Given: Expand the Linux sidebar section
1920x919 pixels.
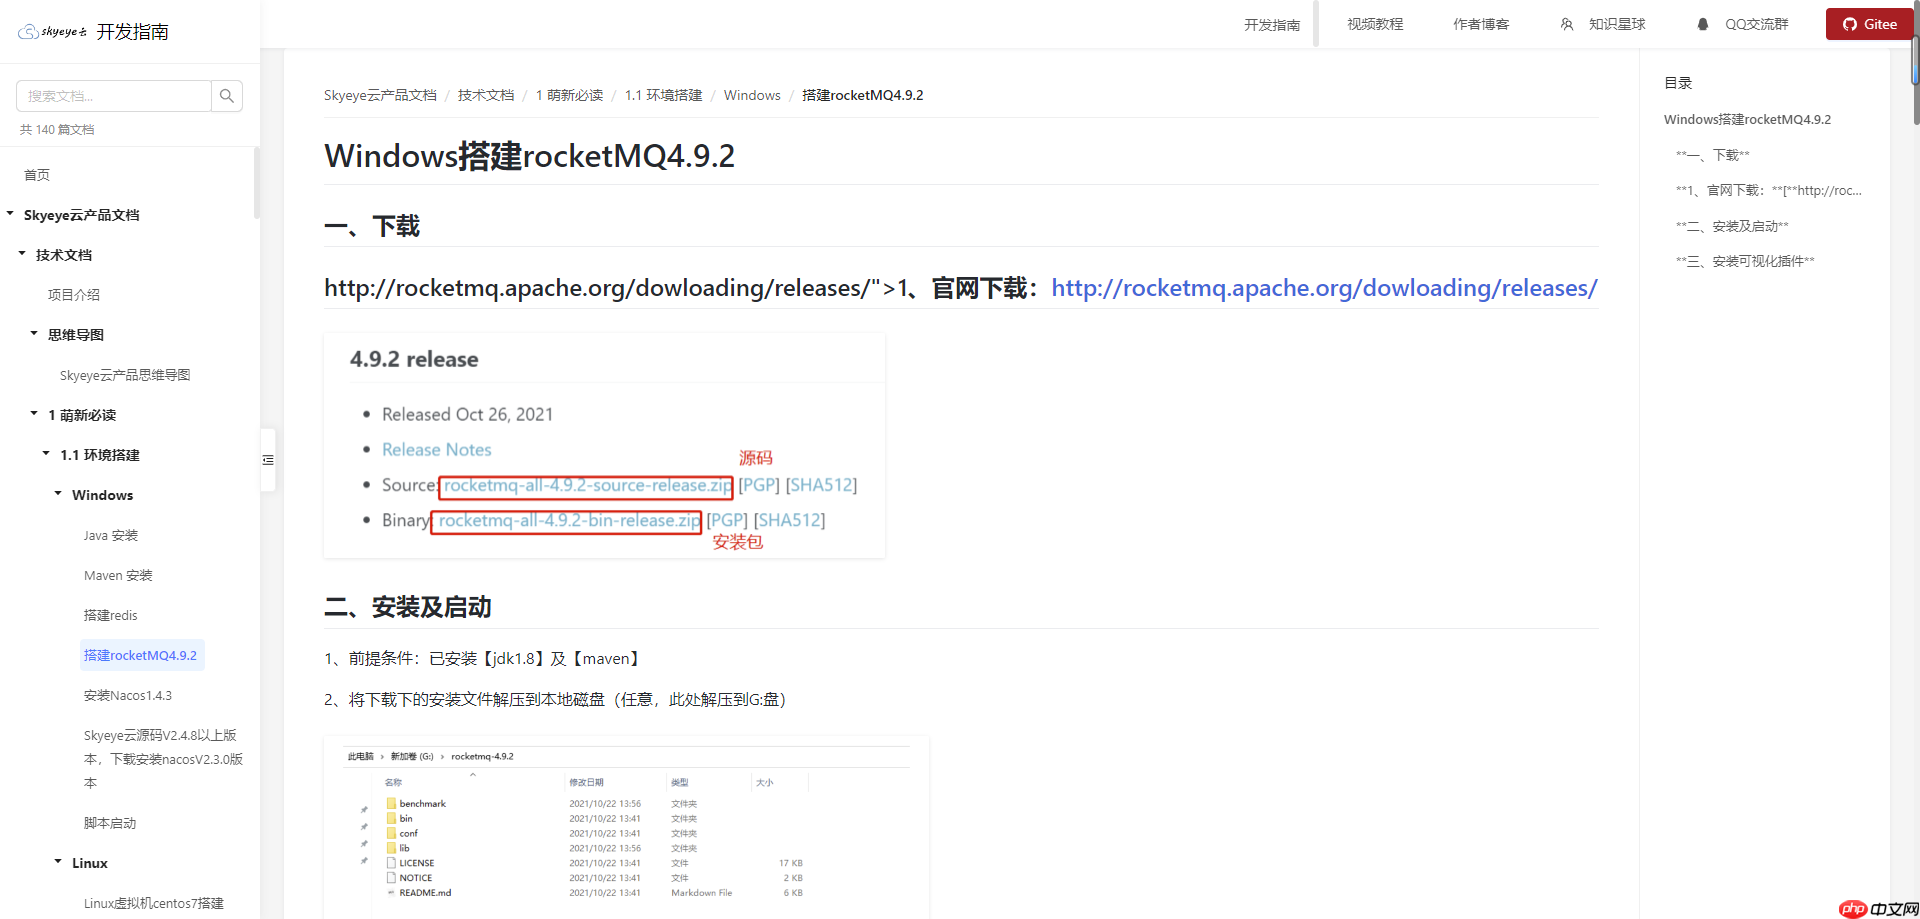Looking at the screenshot, I should [x=57, y=862].
